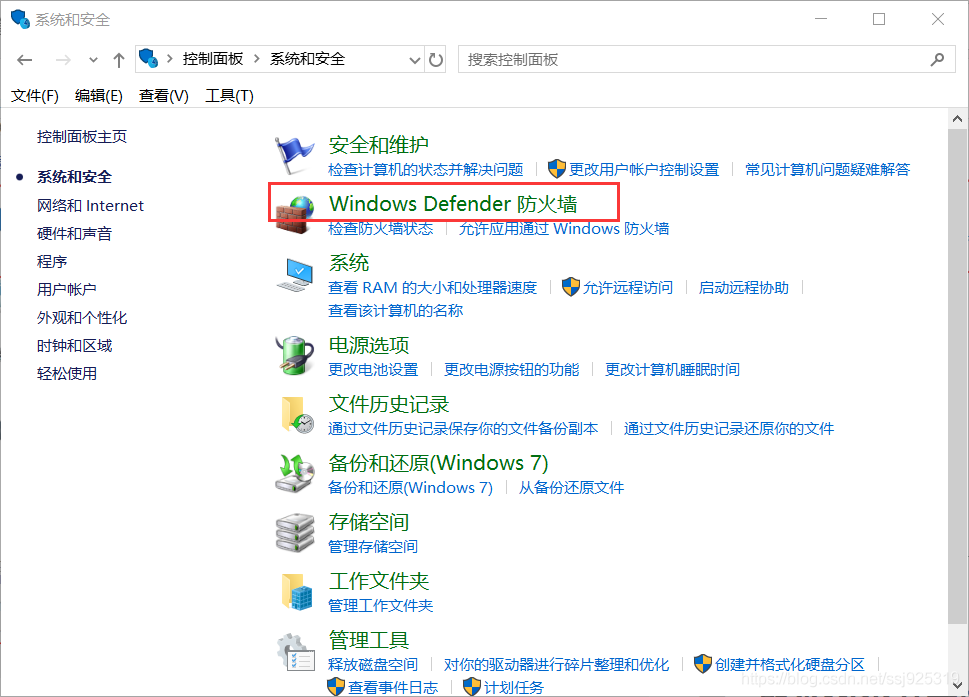This screenshot has width=969, height=697.
Task: Open recent locations dropdown arrow
Action: click(93, 60)
